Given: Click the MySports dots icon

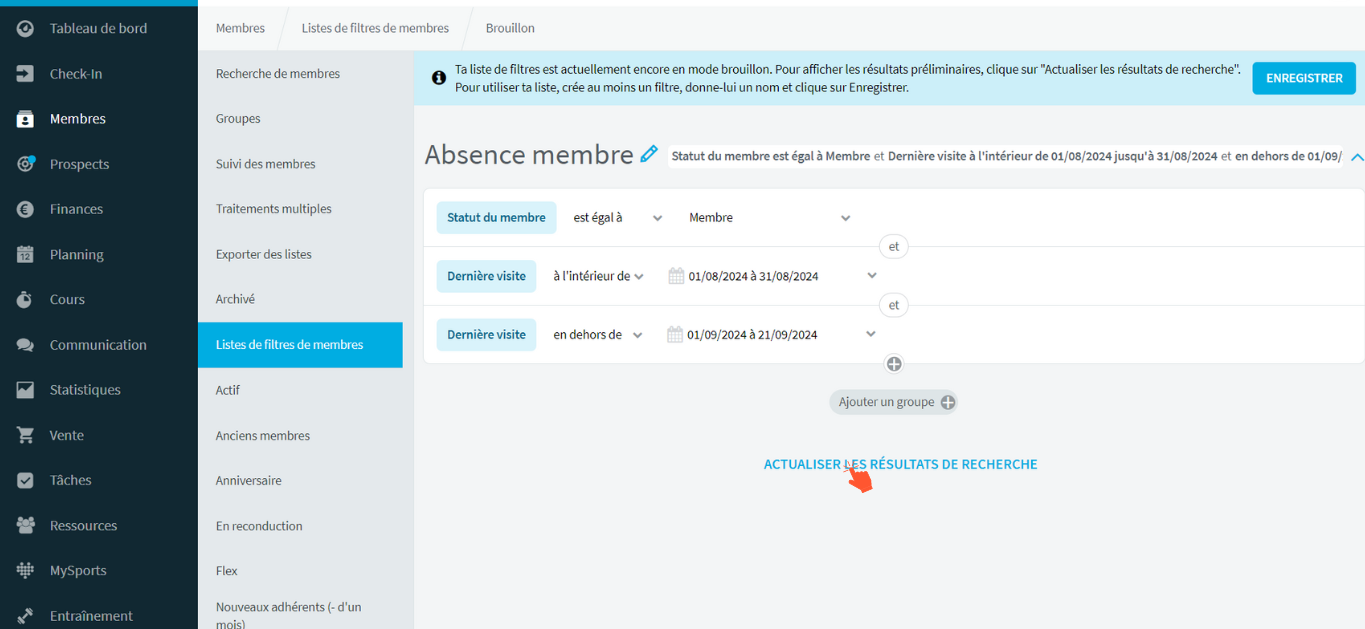Looking at the screenshot, I should [25, 571].
